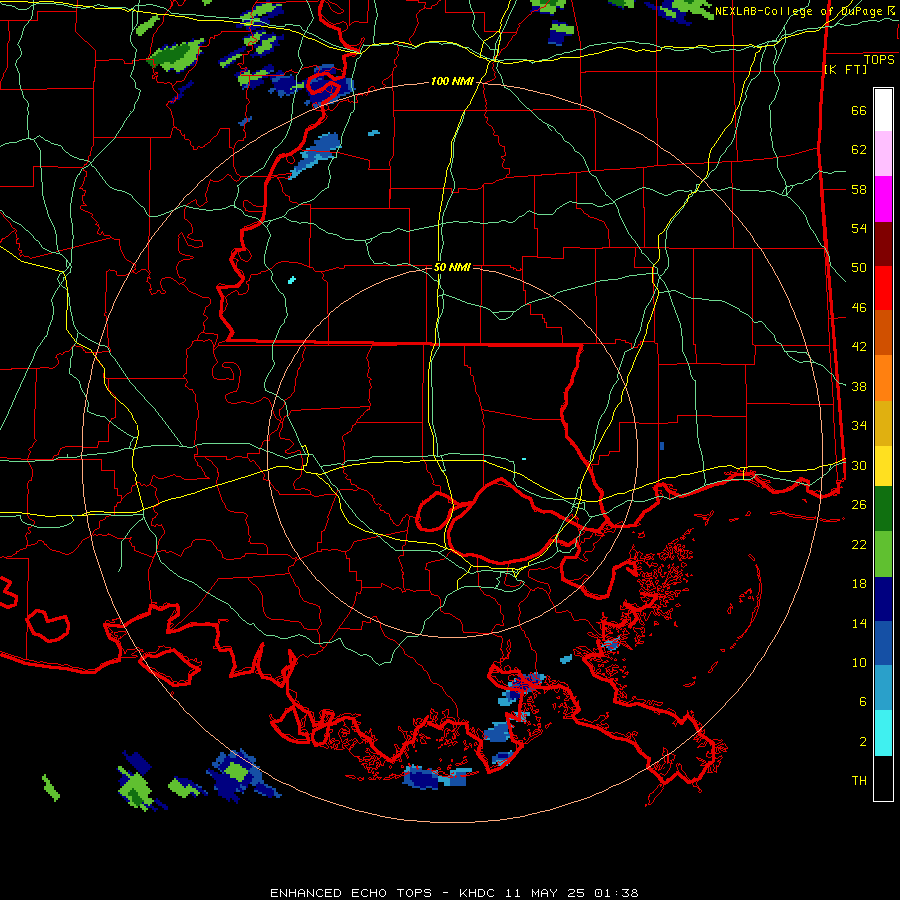Image resolution: width=900 pixels, height=900 pixels.
Task: Click the 18 scale label
Action: (859, 584)
